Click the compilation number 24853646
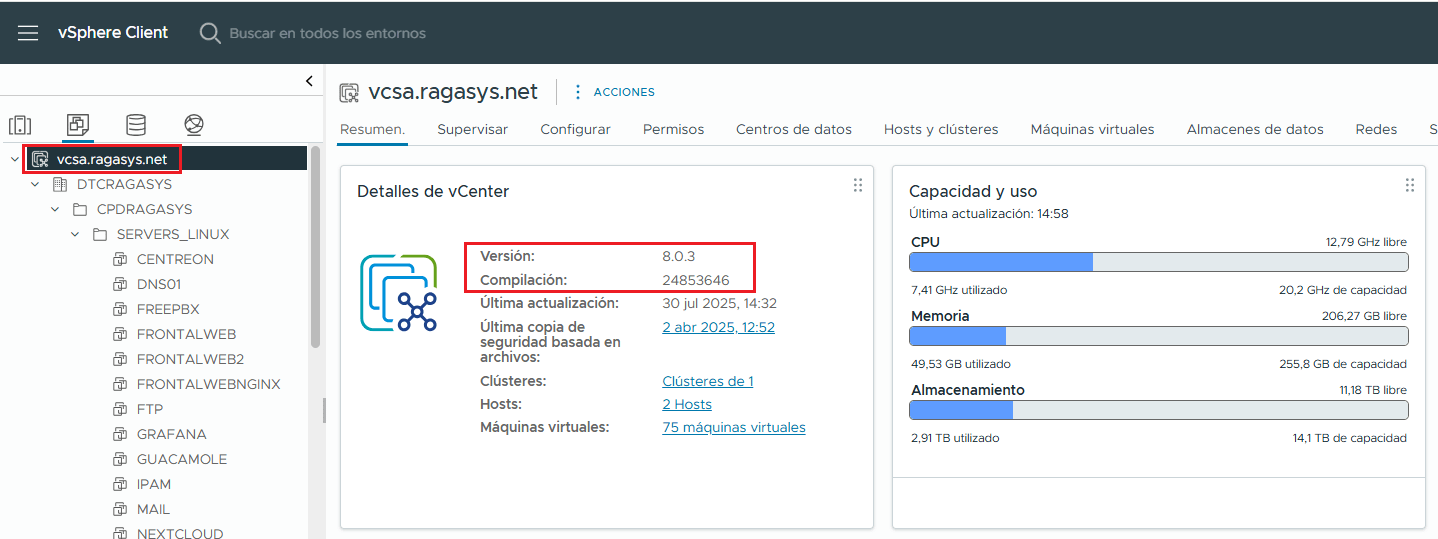Screen dimensions: 1438x539 (x=696, y=279)
